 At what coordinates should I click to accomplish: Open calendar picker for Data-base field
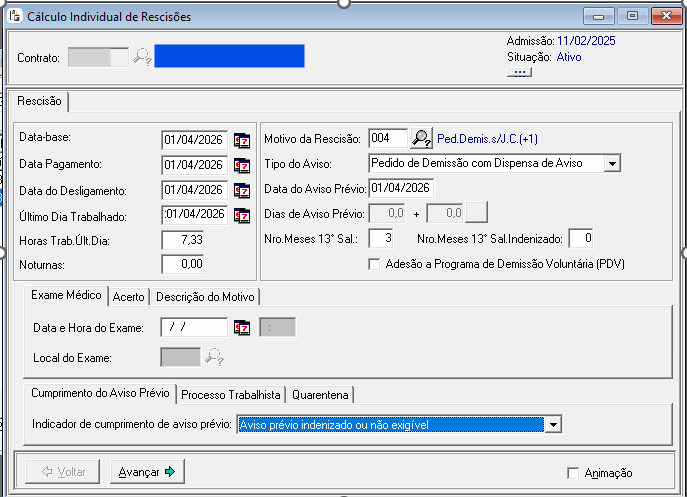[241, 140]
